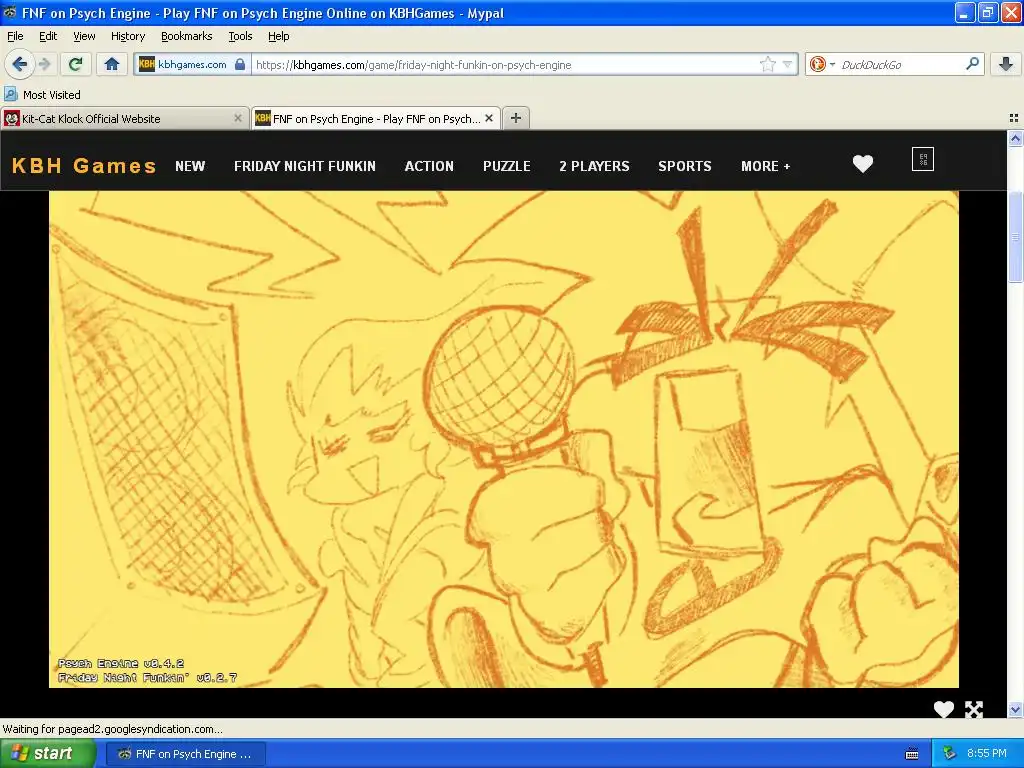Click the game canvas title screen
This screenshot has height=768, width=1024.
click(x=504, y=439)
